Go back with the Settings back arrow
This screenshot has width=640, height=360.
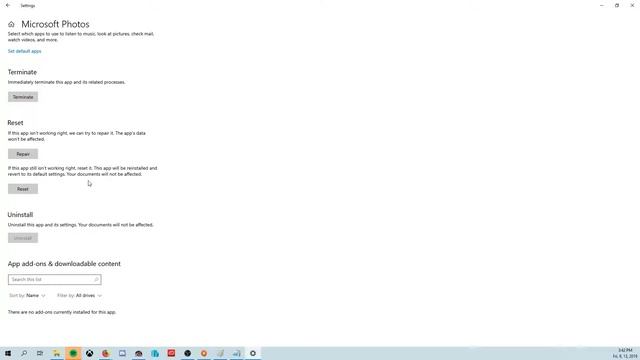[x=8, y=6]
